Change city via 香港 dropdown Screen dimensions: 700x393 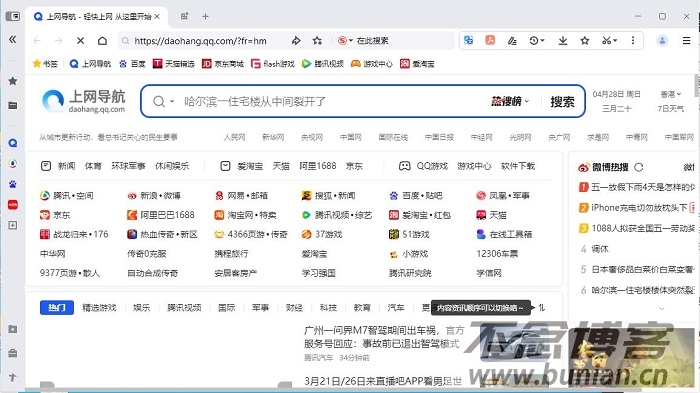click(671, 94)
